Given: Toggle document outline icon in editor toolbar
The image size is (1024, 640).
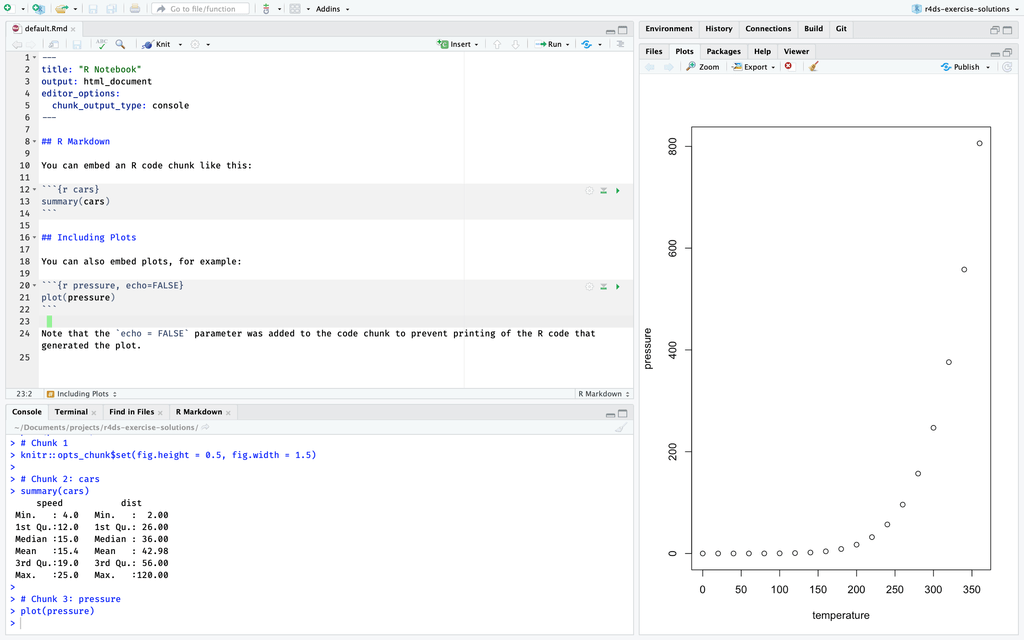Looking at the screenshot, I should tap(620, 44).
